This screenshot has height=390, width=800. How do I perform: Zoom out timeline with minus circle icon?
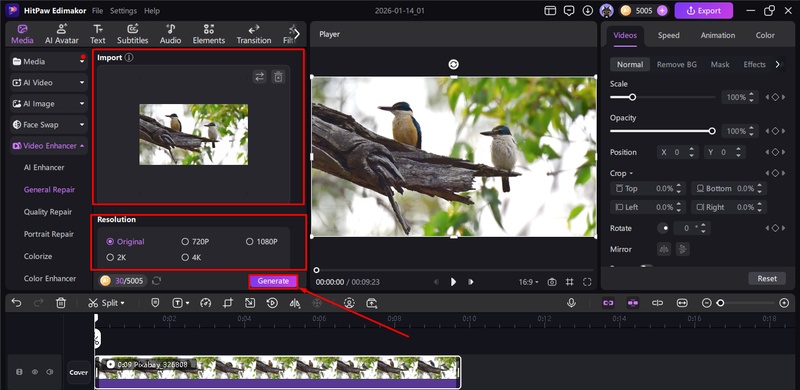coord(706,303)
